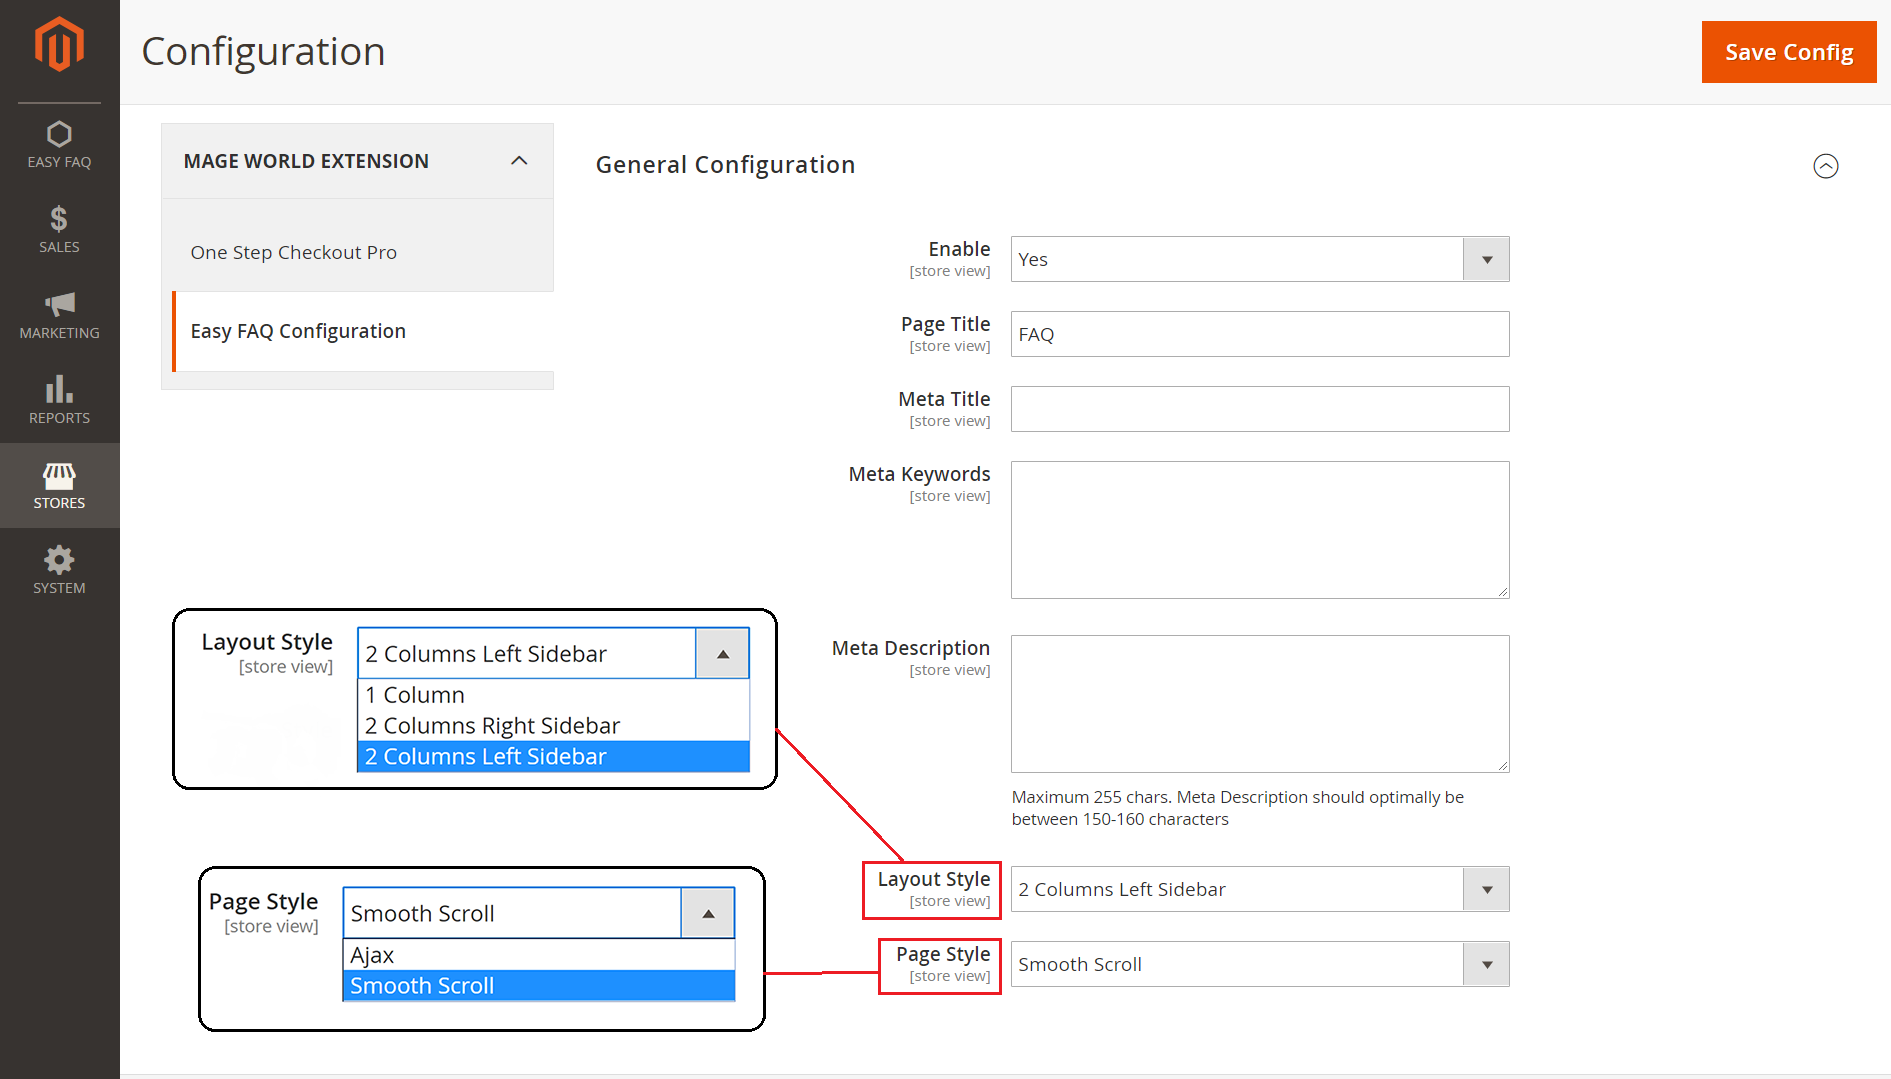Viewport: 1891px width, 1079px height.
Task: Pick Ajax in the Page Style list
Action: (x=539, y=955)
